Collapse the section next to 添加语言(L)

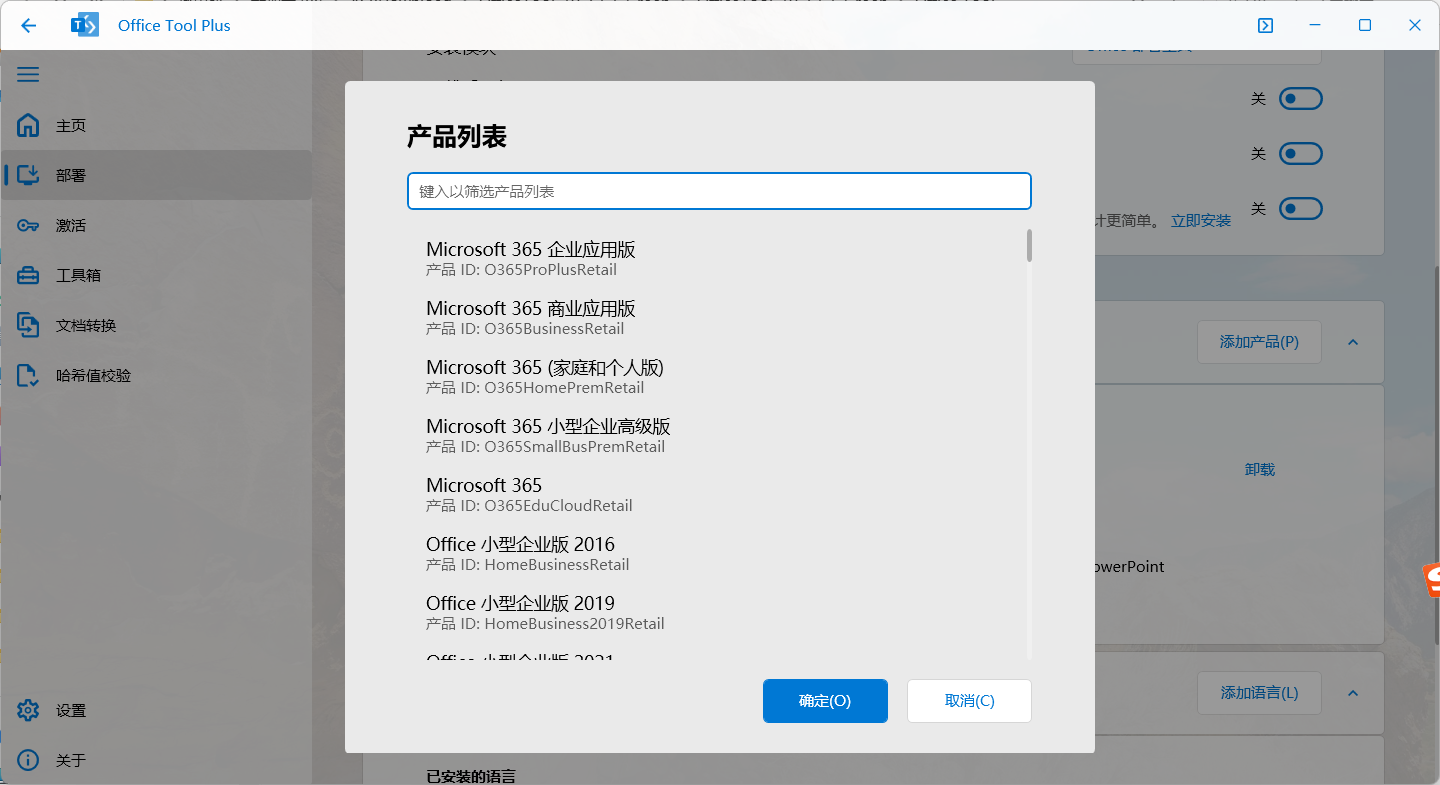pyautogui.click(x=1353, y=693)
